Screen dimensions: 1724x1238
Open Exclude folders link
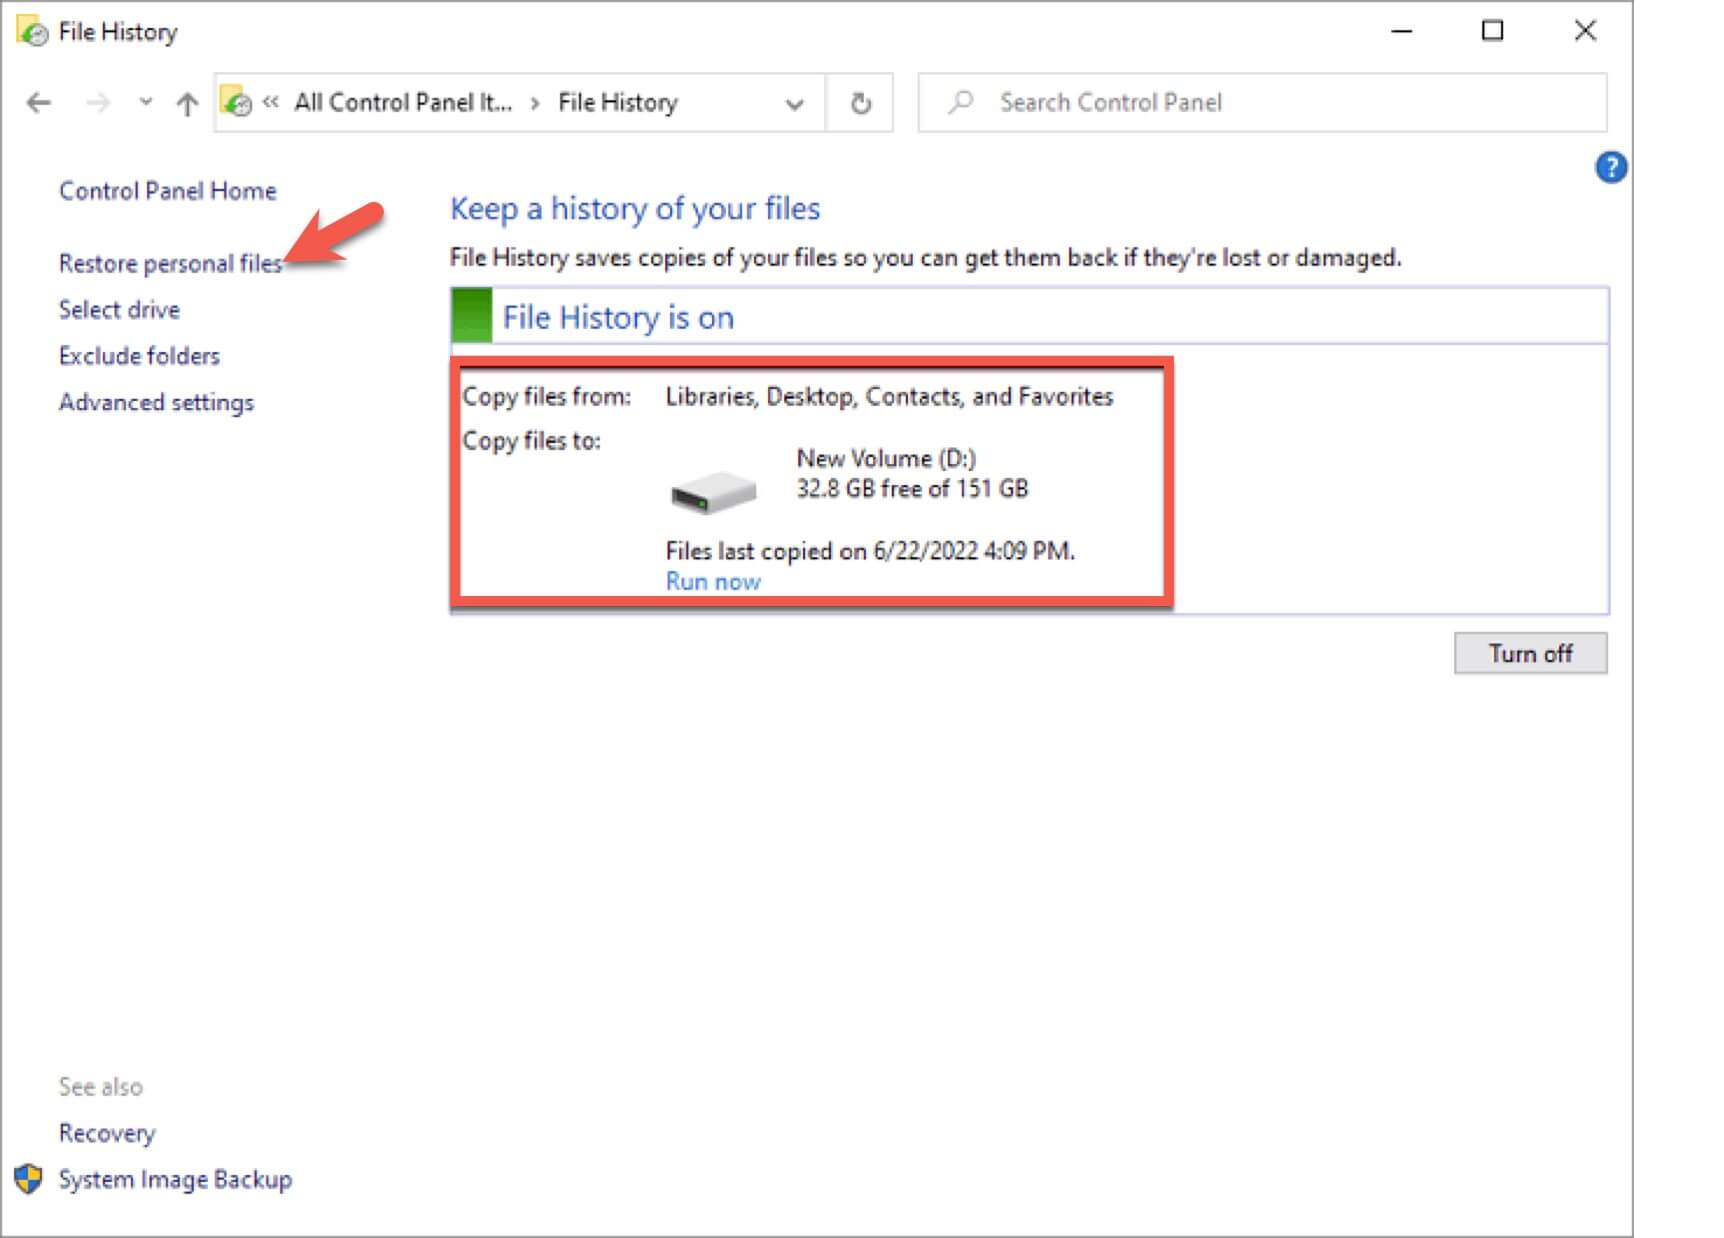(x=139, y=356)
